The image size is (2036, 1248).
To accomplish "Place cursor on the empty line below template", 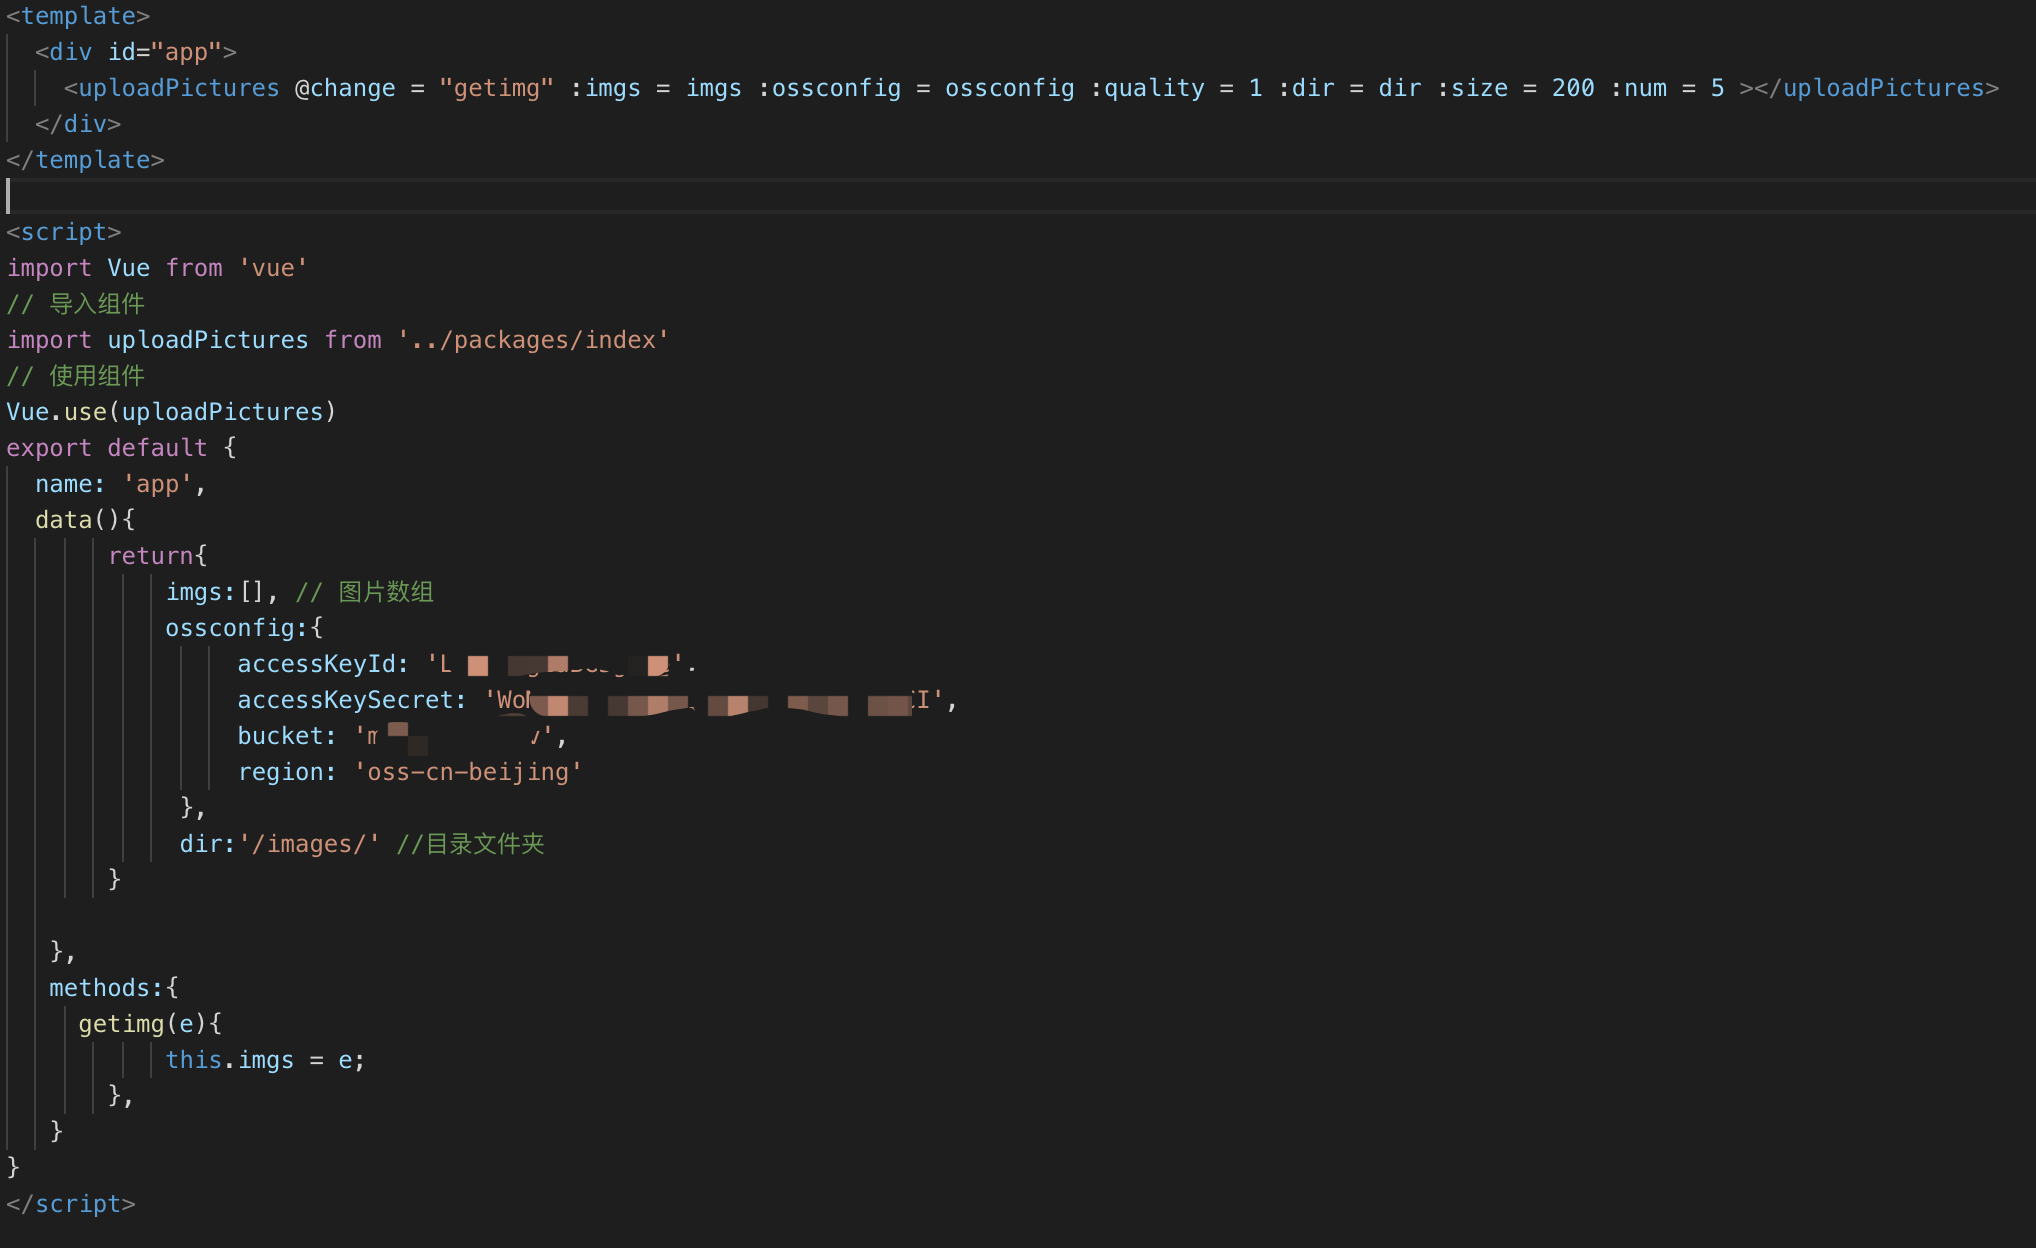I will point(1018,196).
